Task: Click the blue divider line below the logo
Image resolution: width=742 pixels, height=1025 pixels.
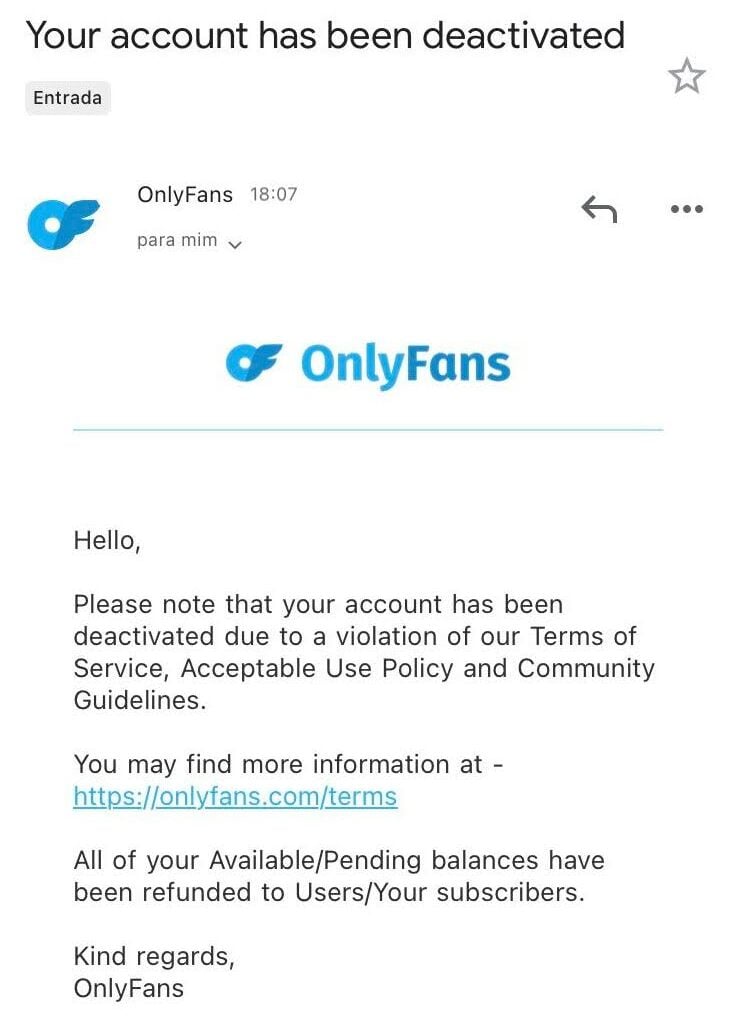Action: point(368,430)
